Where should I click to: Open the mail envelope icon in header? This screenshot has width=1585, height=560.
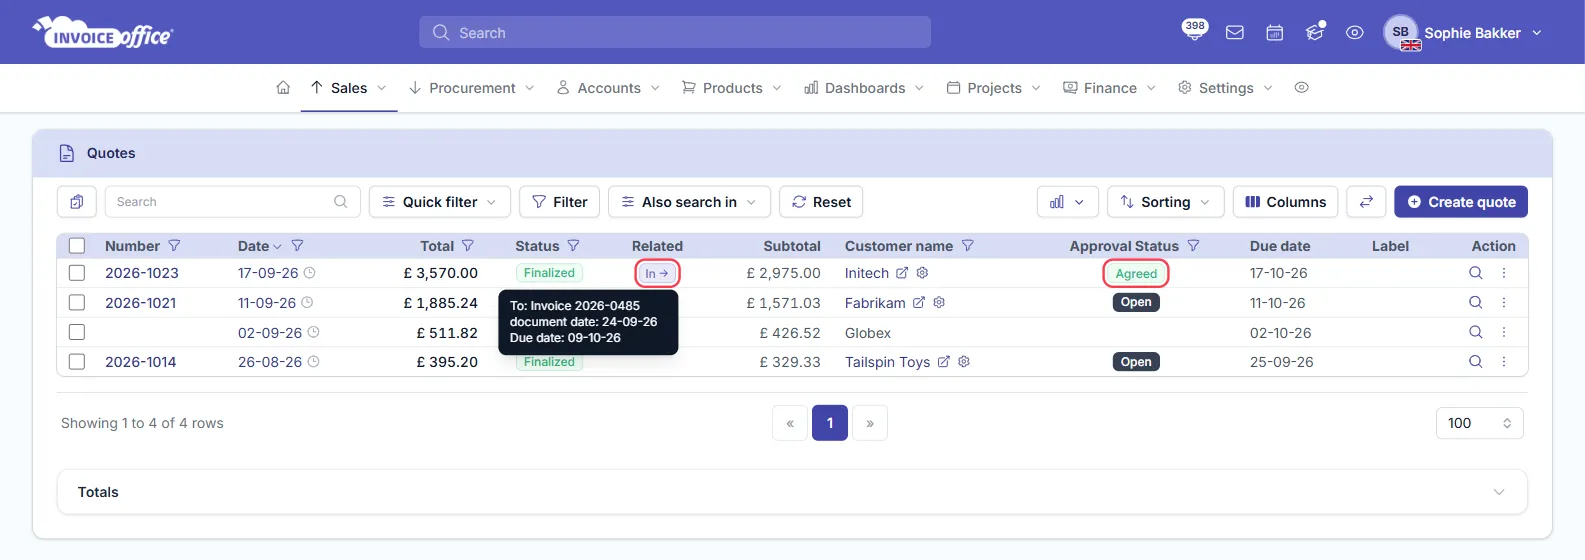click(1235, 33)
